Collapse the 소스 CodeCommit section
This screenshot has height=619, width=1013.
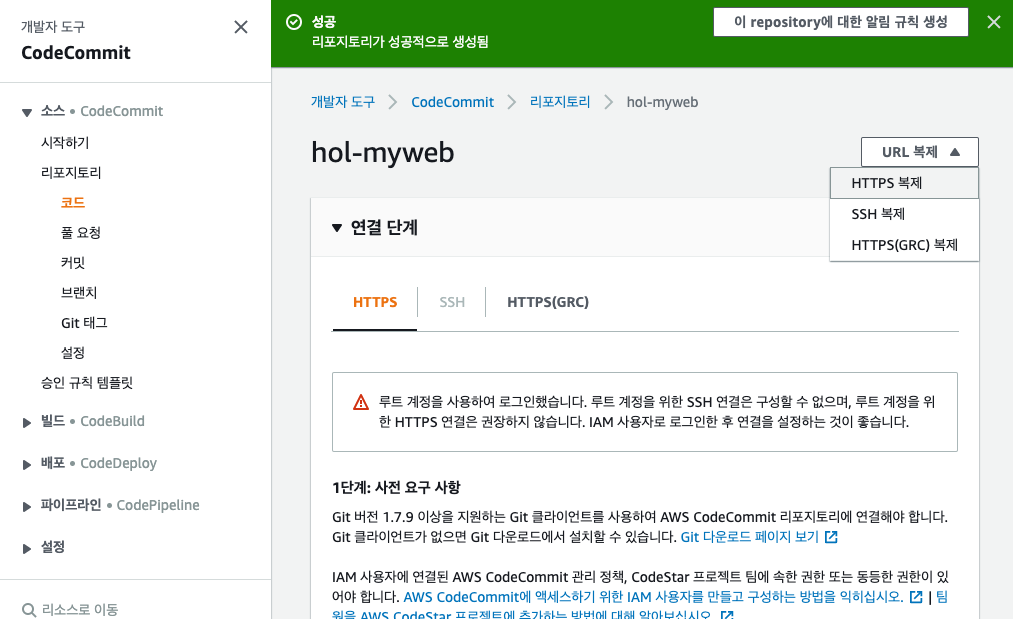coord(26,112)
